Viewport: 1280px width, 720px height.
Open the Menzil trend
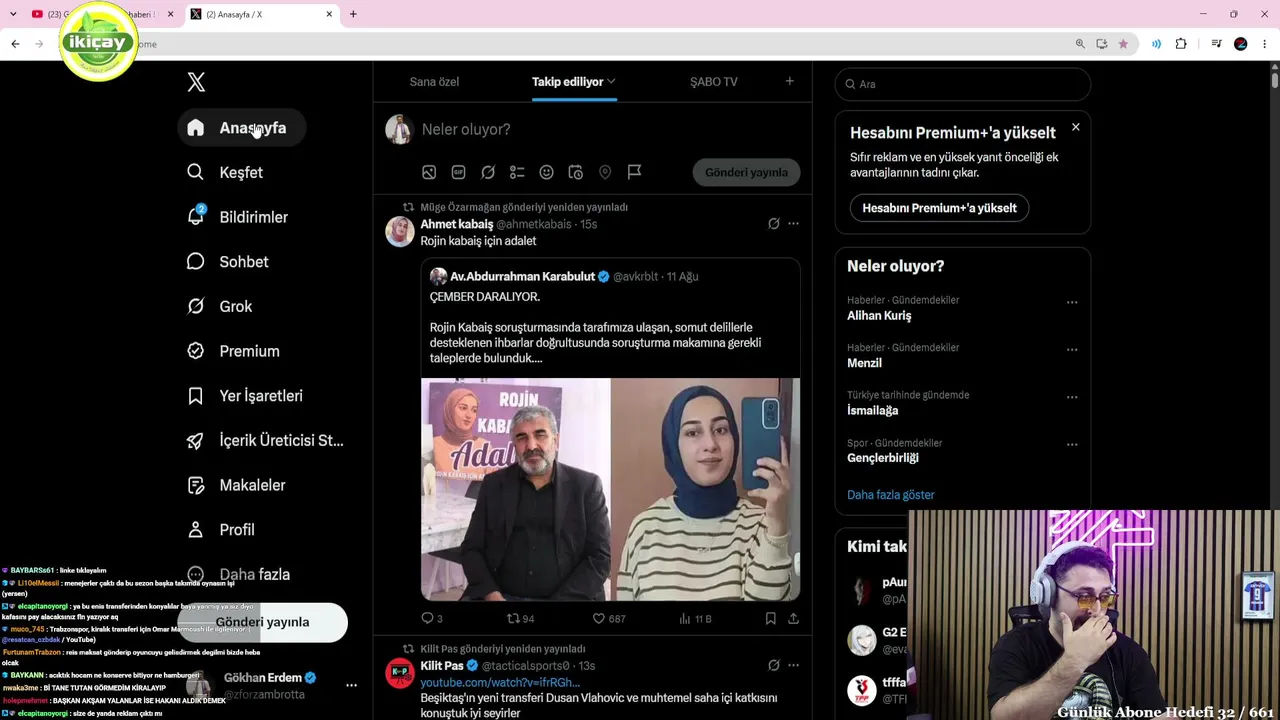(x=864, y=363)
